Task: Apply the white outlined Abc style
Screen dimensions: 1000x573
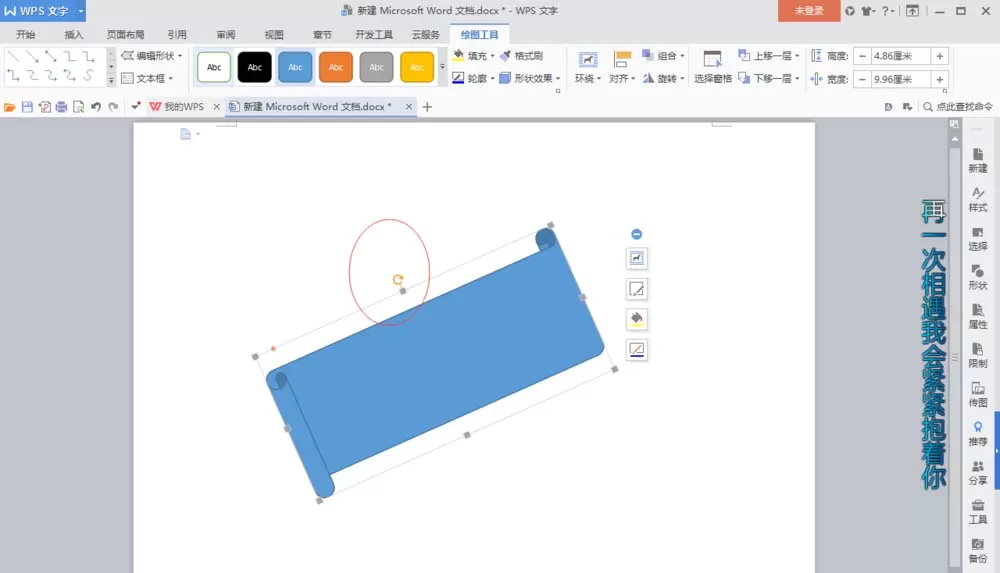Action: pos(214,67)
